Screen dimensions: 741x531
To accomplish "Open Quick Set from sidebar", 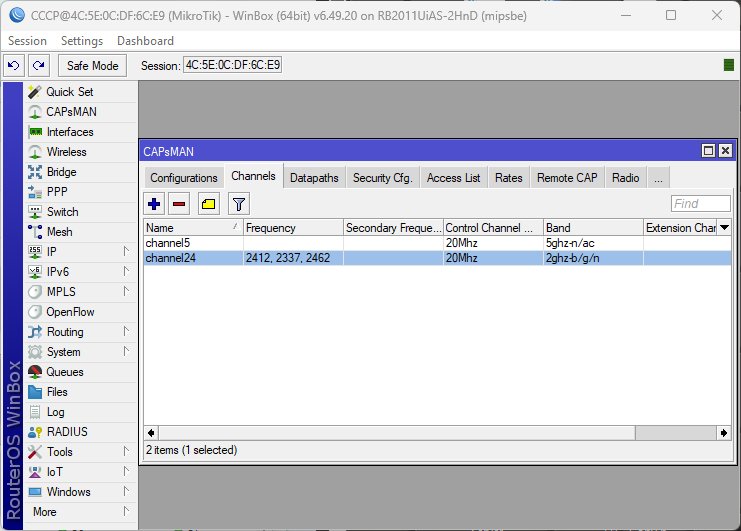I will pyautogui.click(x=80, y=92).
